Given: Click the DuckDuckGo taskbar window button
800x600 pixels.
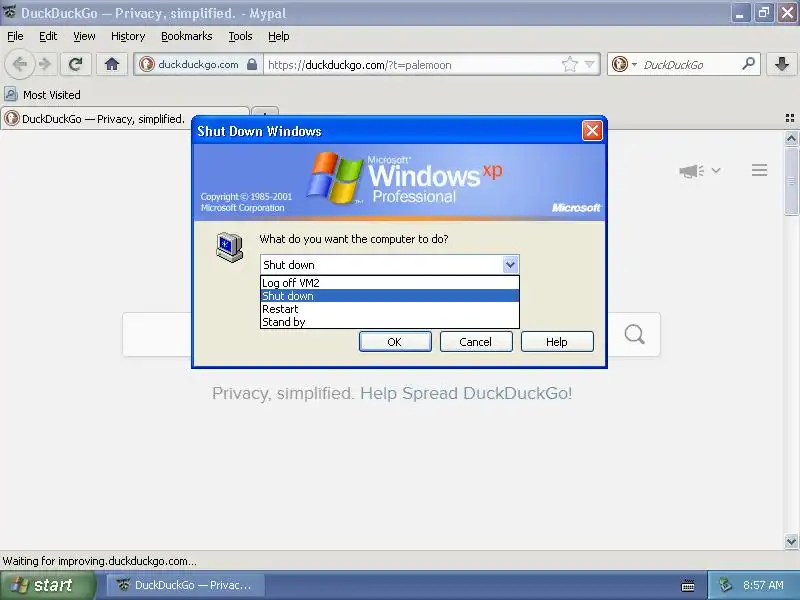Looking at the screenshot, I should pos(185,585).
